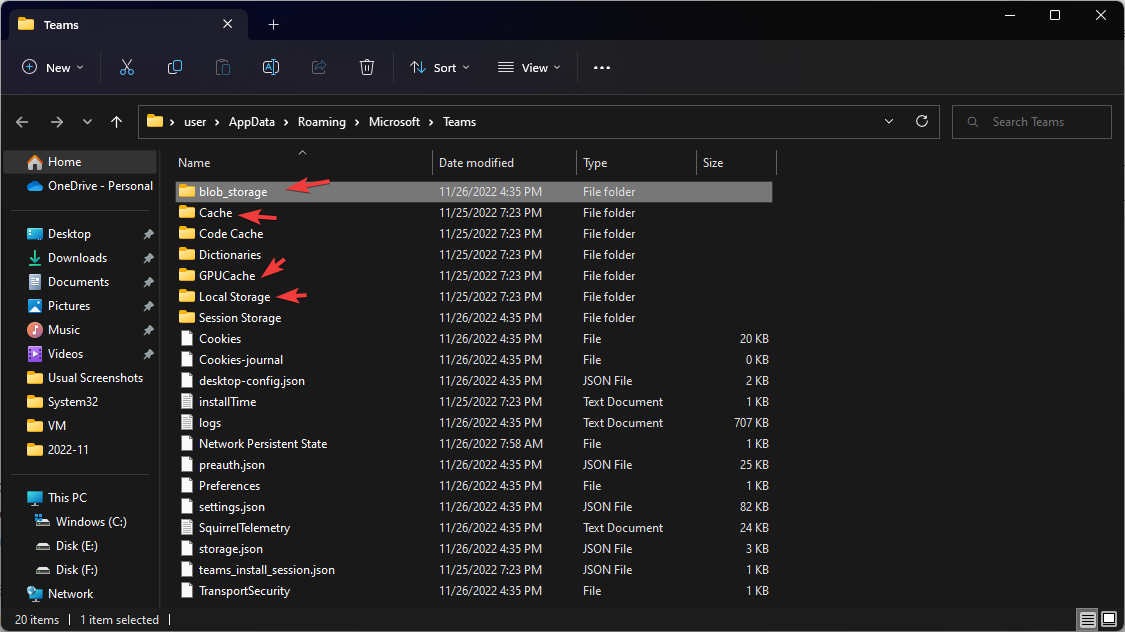Click the Delete trash icon
The width and height of the screenshot is (1125, 632).
pos(367,67)
